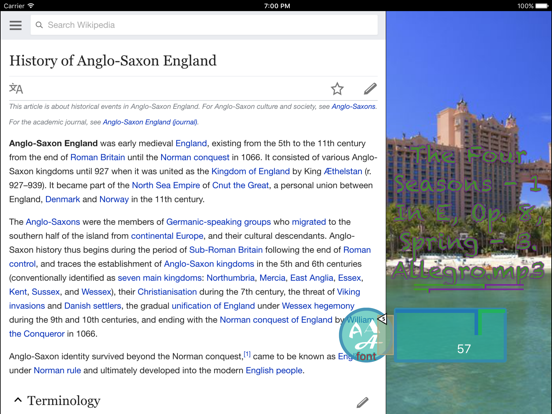This screenshot has width=552, height=414.
Task: Open Norman conquest of England link
Action: 276,320
